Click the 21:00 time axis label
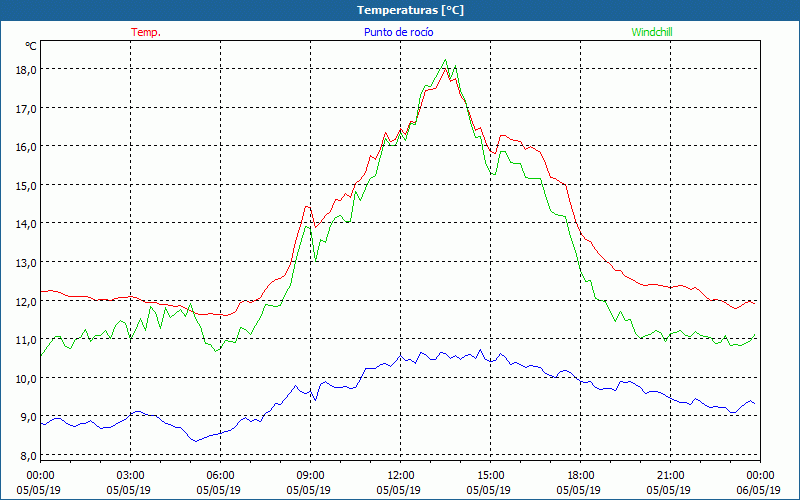The height and width of the screenshot is (500, 800). click(x=670, y=476)
